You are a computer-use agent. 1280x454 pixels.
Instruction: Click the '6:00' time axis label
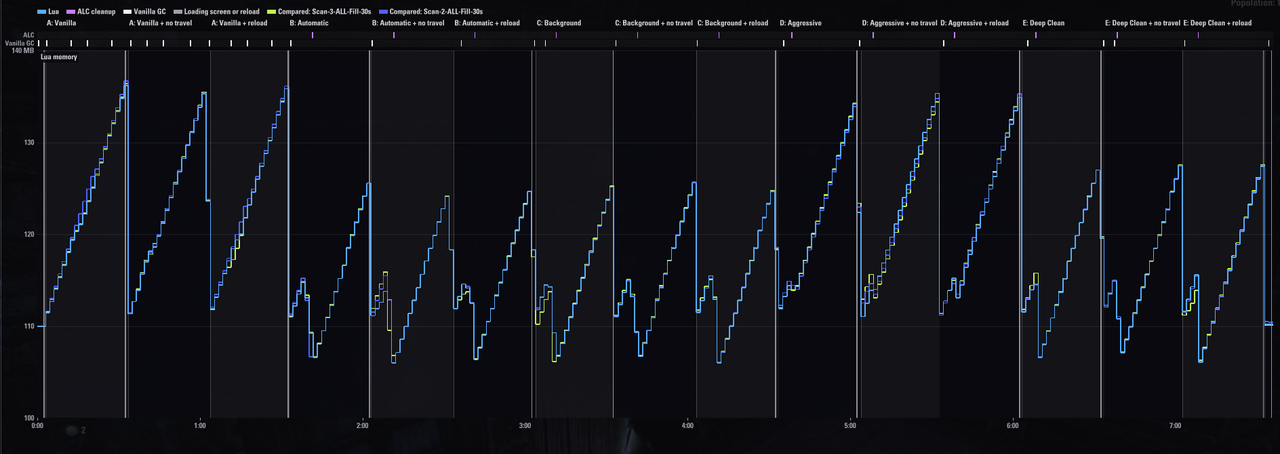(x=1013, y=426)
